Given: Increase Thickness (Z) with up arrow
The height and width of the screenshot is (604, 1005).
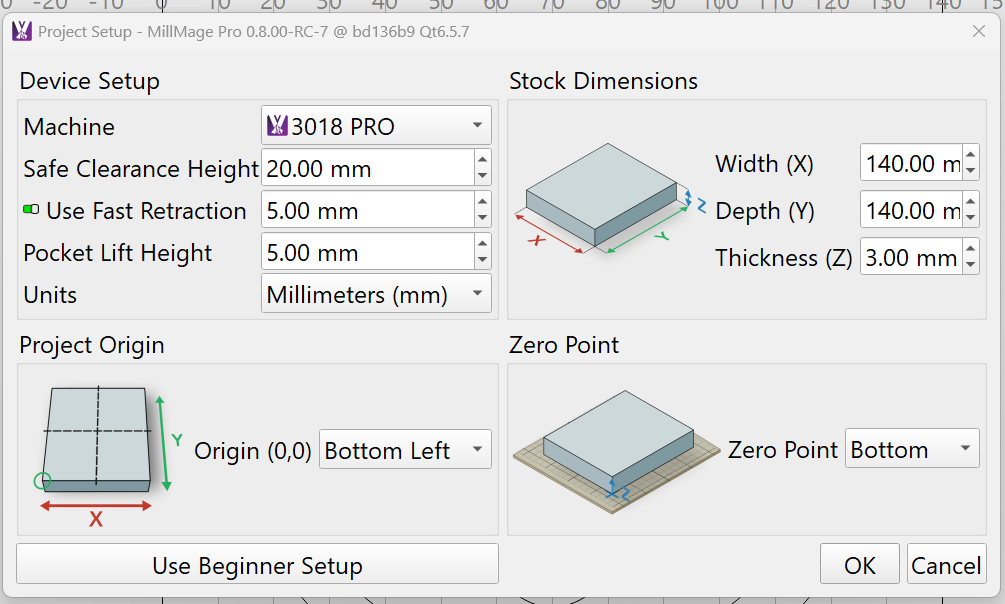Looking at the screenshot, I should click(x=971, y=248).
